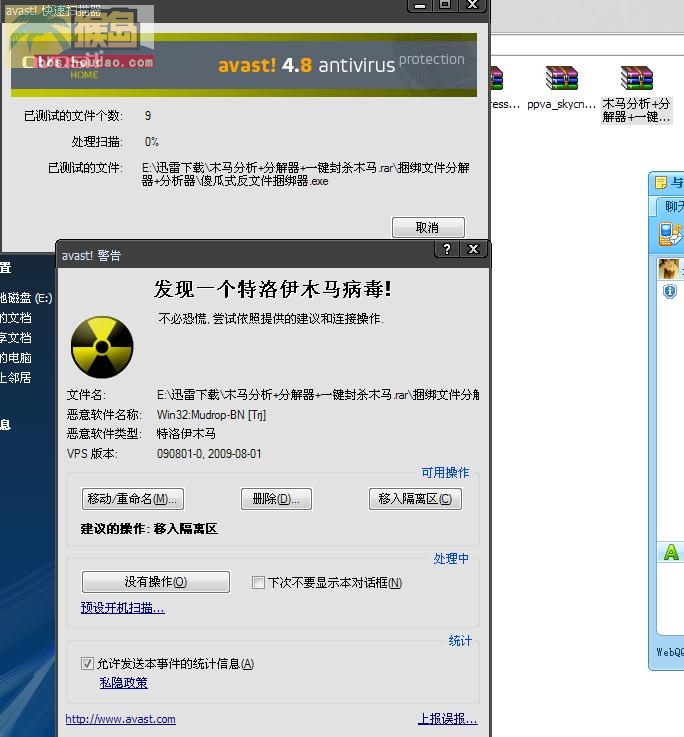Image resolution: width=684 pixels, height=737 pixels.
Task: Report a false positive via 上报误报
Action: coord(448,719)
